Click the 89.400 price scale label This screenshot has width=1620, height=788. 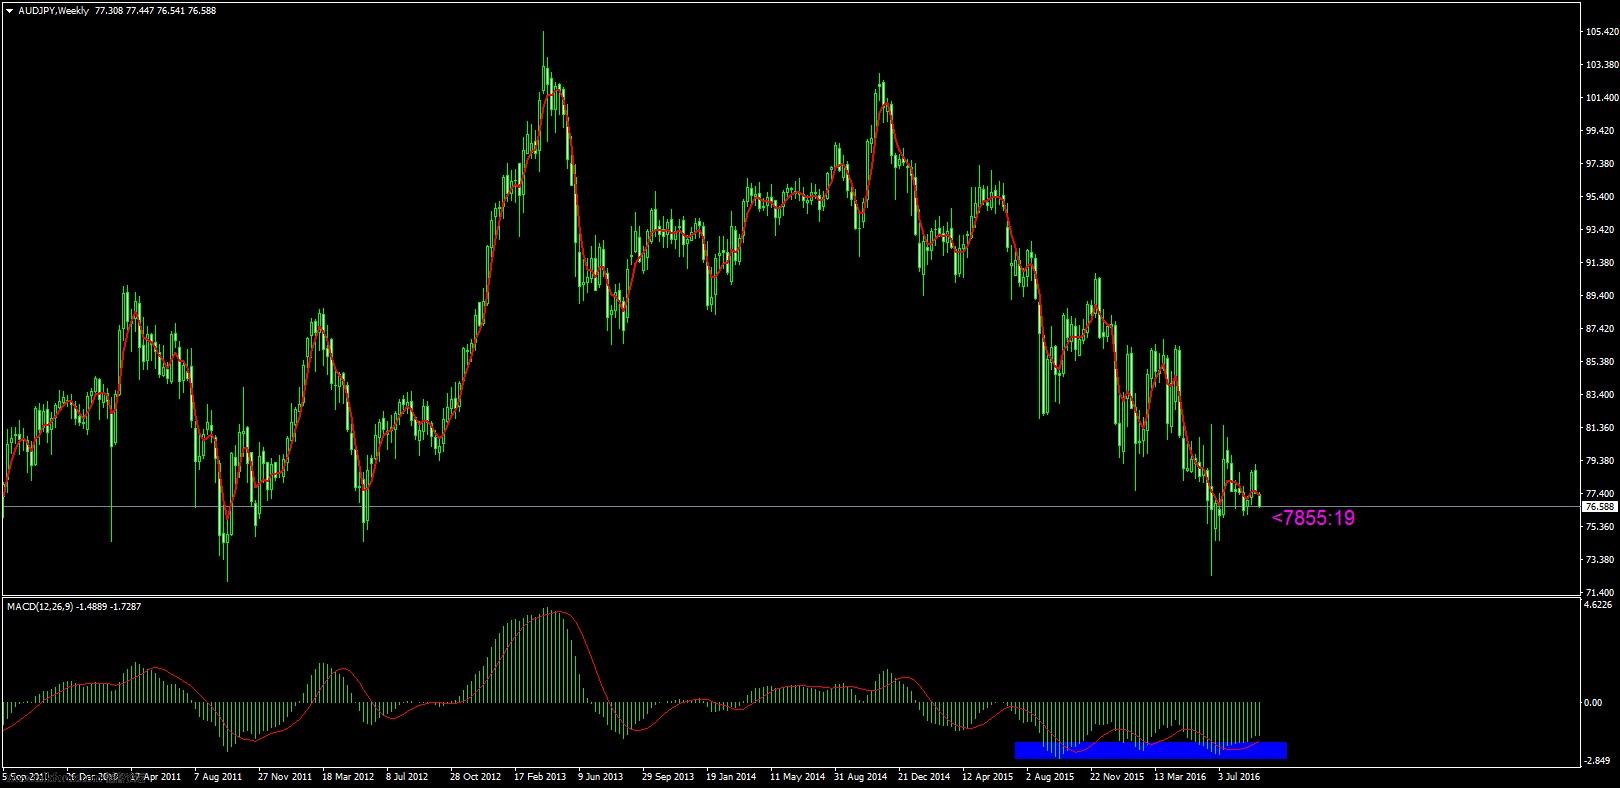point(1601,296)
